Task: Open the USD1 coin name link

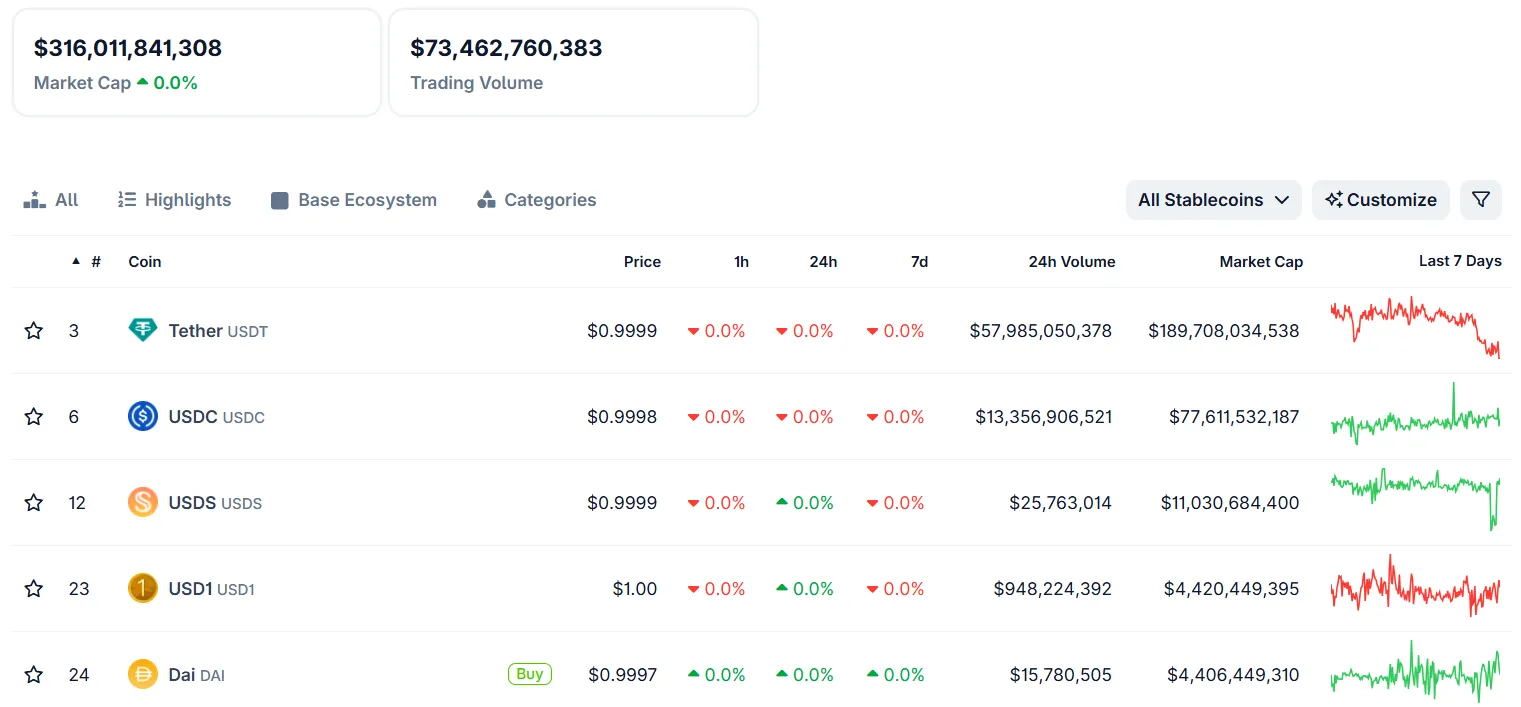Action: pos(190,589)
